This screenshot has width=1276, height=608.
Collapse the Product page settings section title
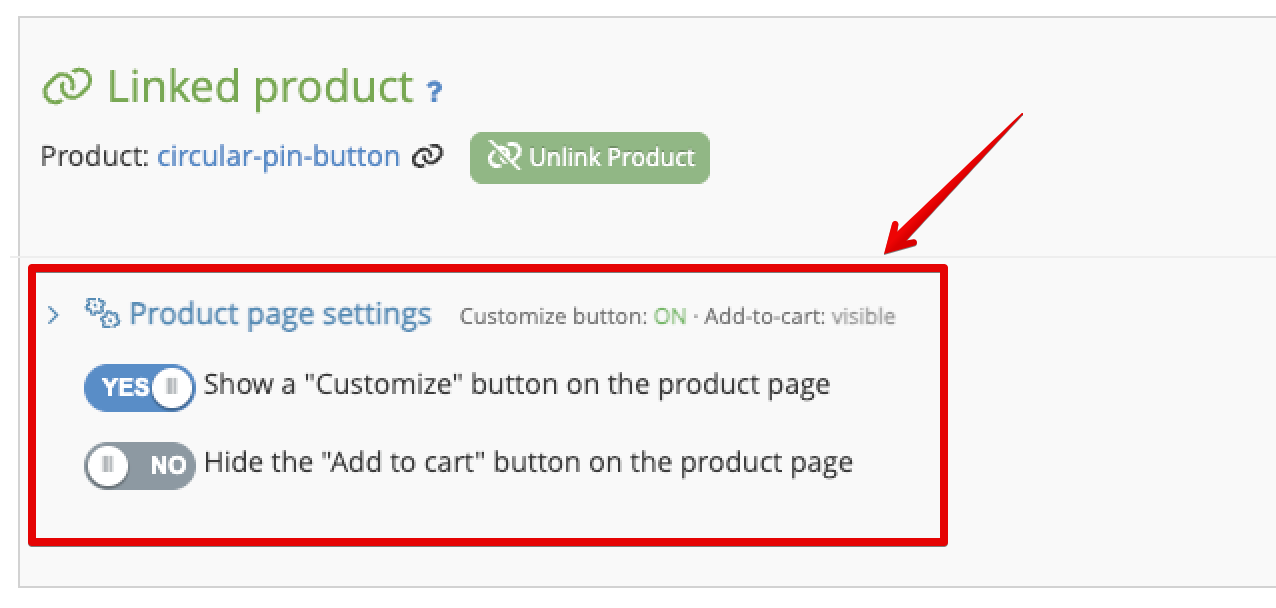coord(281,314)
